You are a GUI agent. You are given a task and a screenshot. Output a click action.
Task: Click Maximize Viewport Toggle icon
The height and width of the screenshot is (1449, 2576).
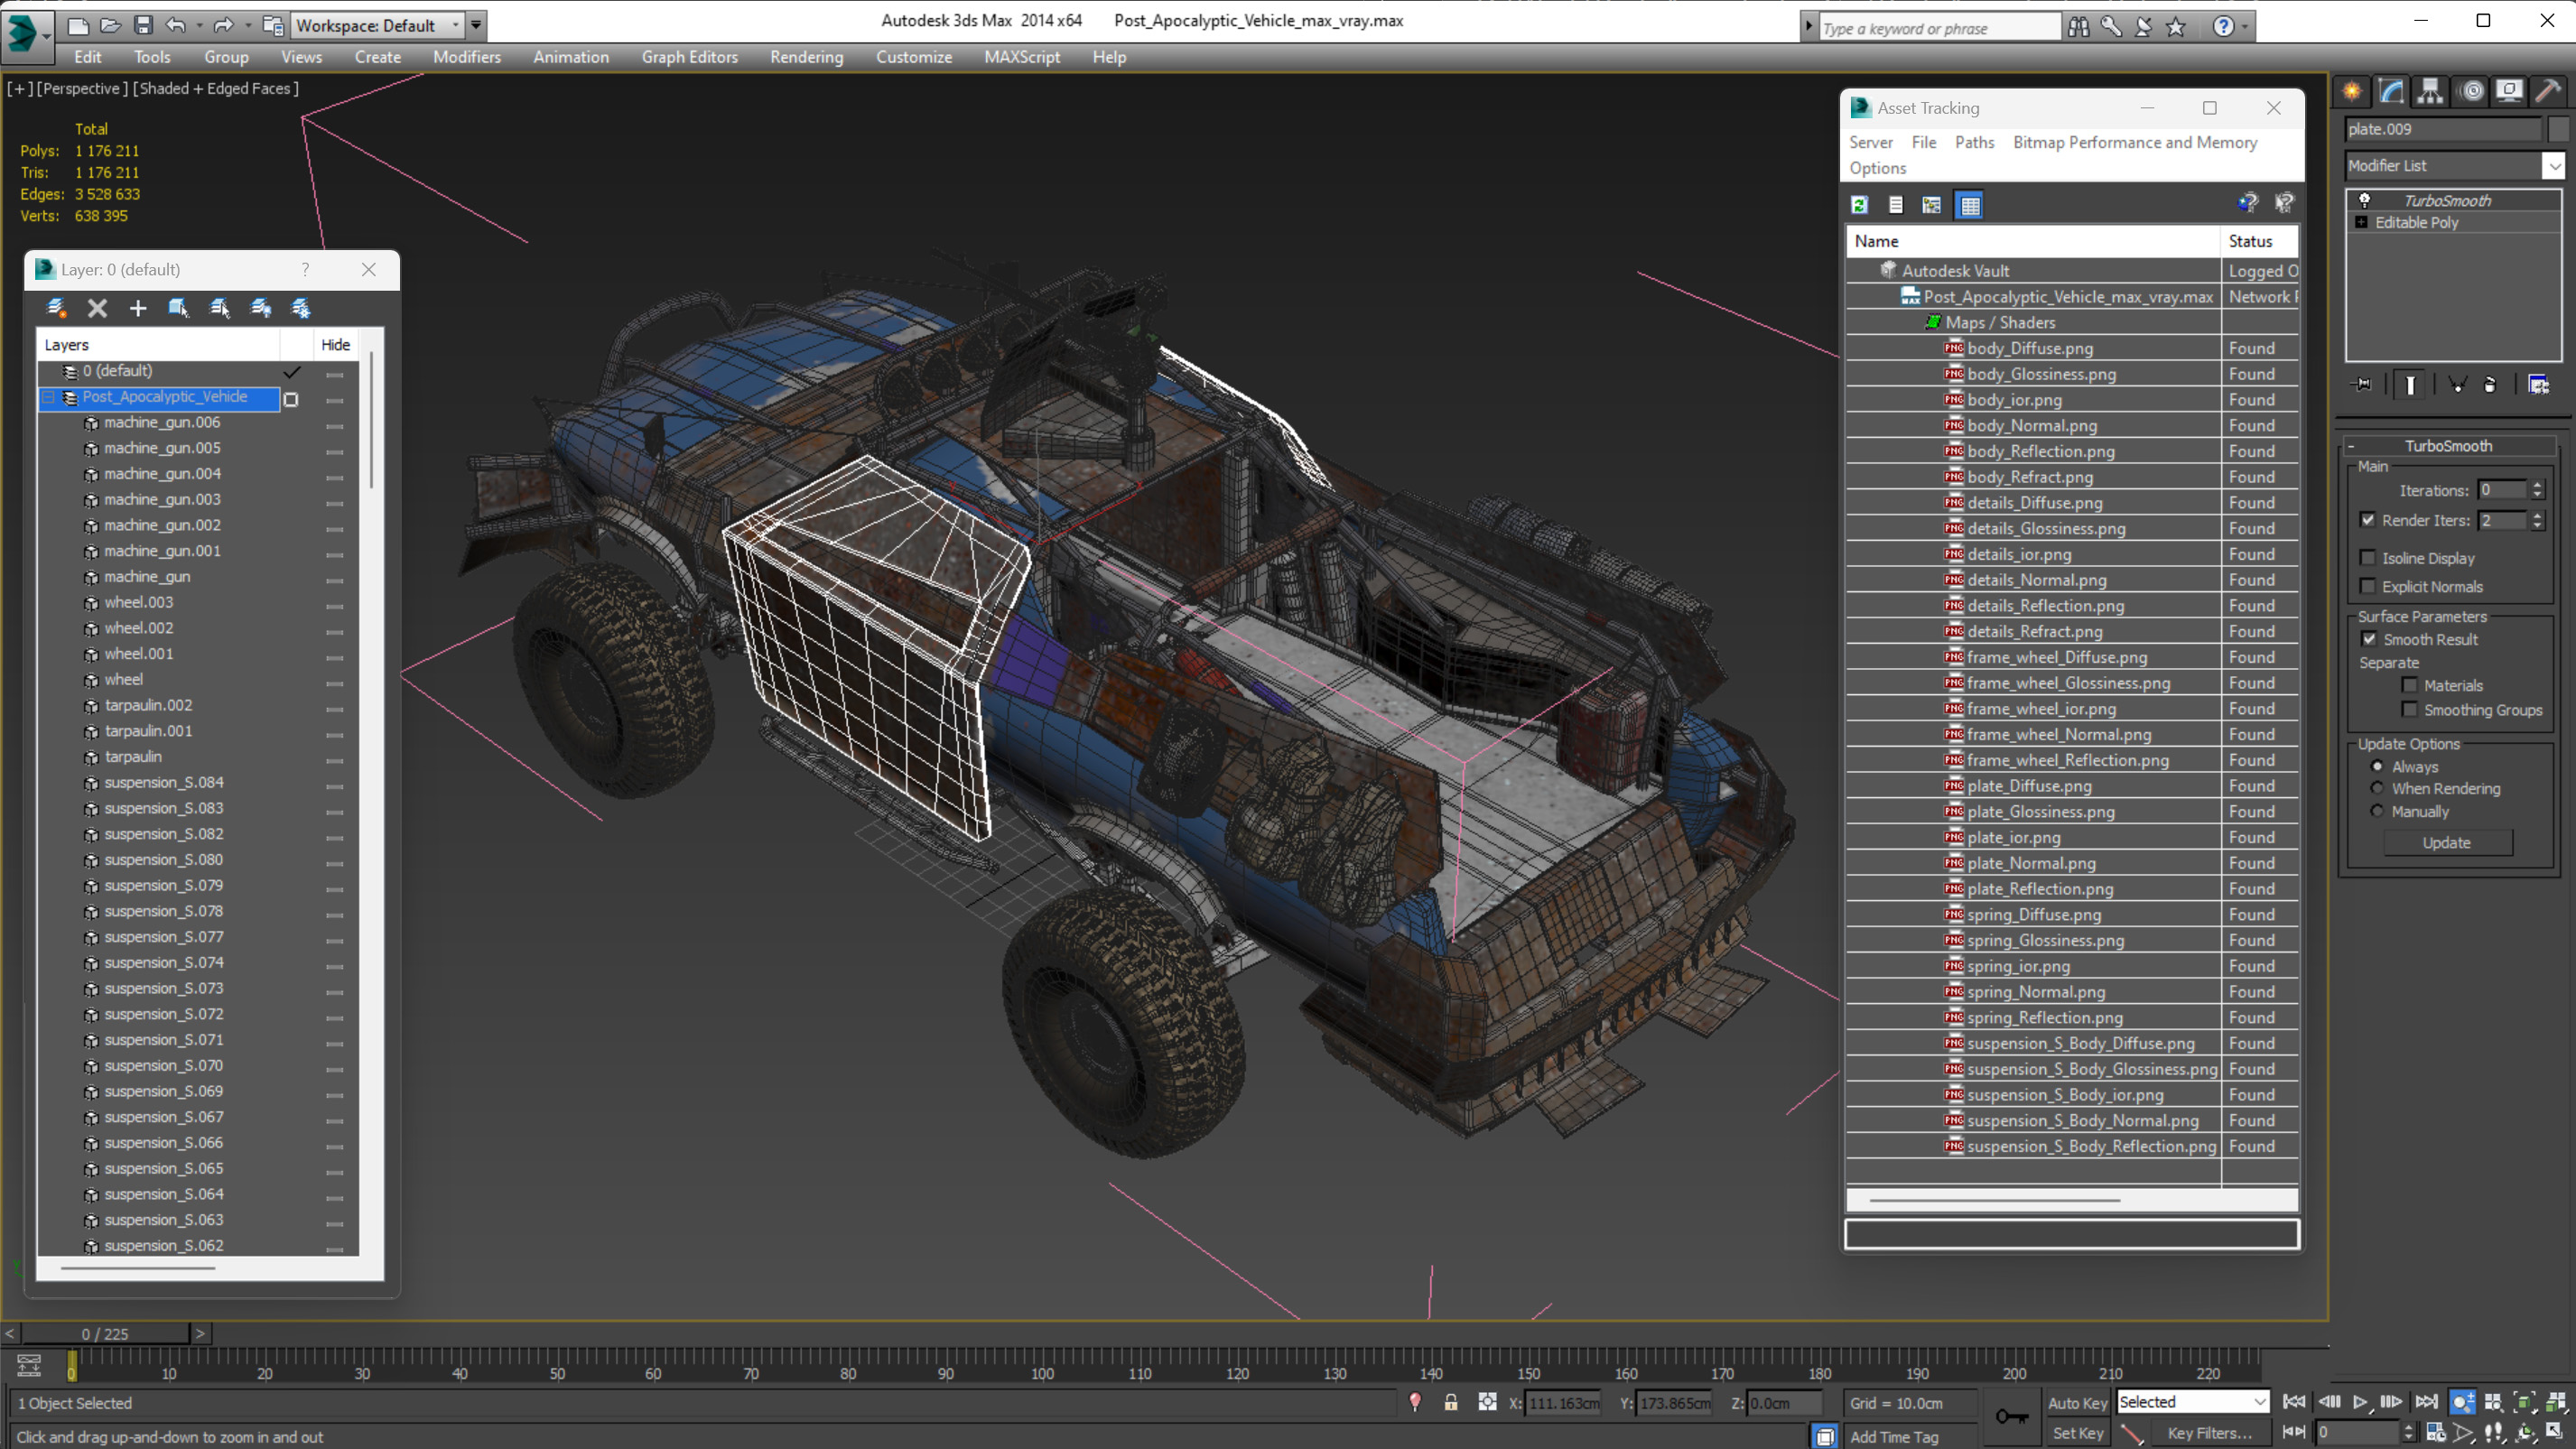(2553, 1432)
